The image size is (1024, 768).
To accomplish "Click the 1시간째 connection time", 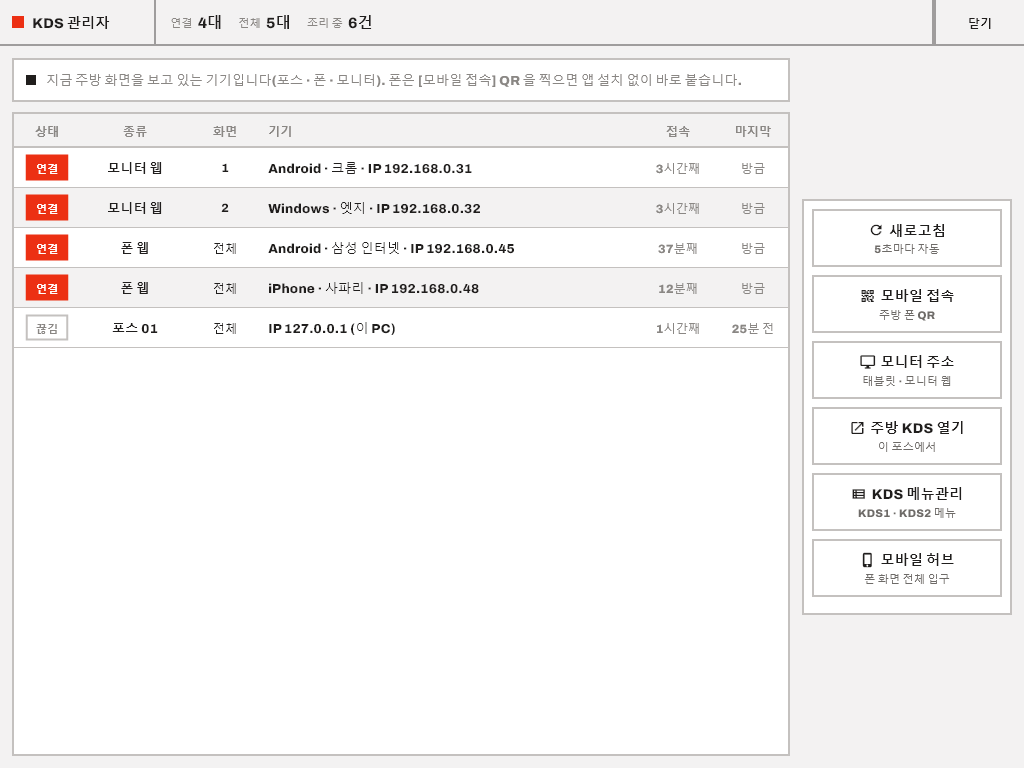I will [x=678, y=328].
